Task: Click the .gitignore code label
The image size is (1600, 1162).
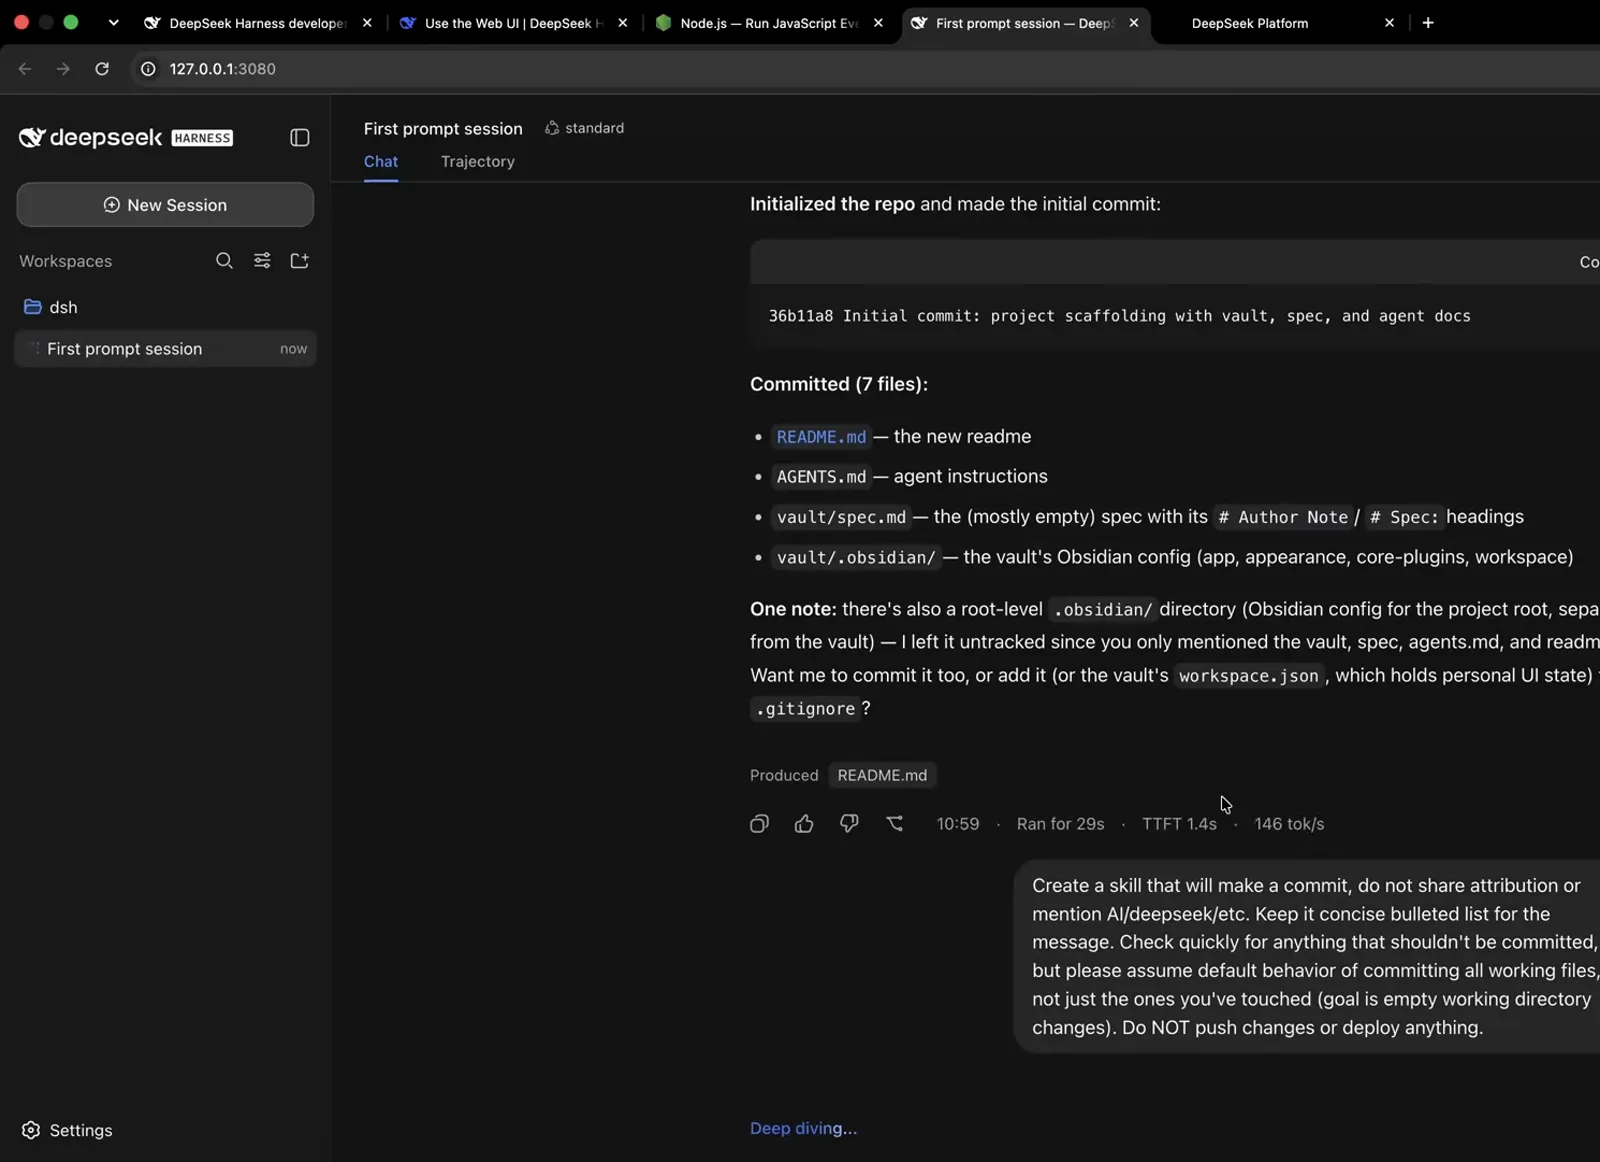Action: pos(806,709)
